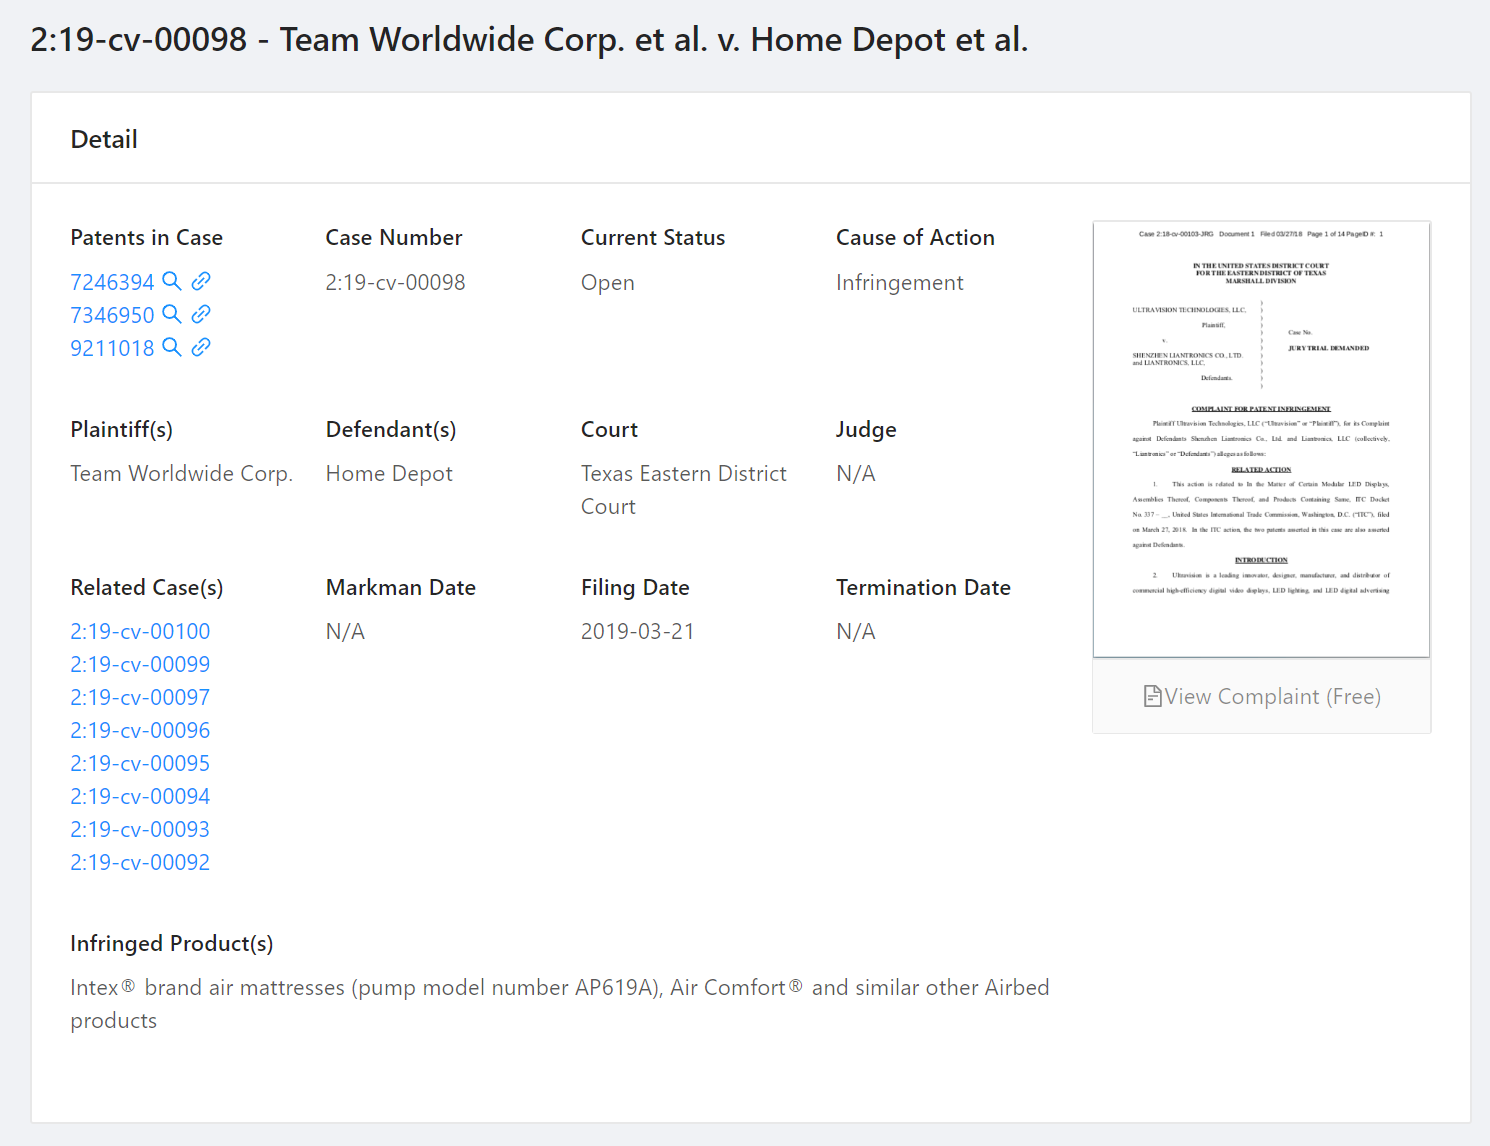Viewport: 1490px width, 1146px height.
Task: Click the case number value 2:19-cv-00098
Action: (395, 282)
